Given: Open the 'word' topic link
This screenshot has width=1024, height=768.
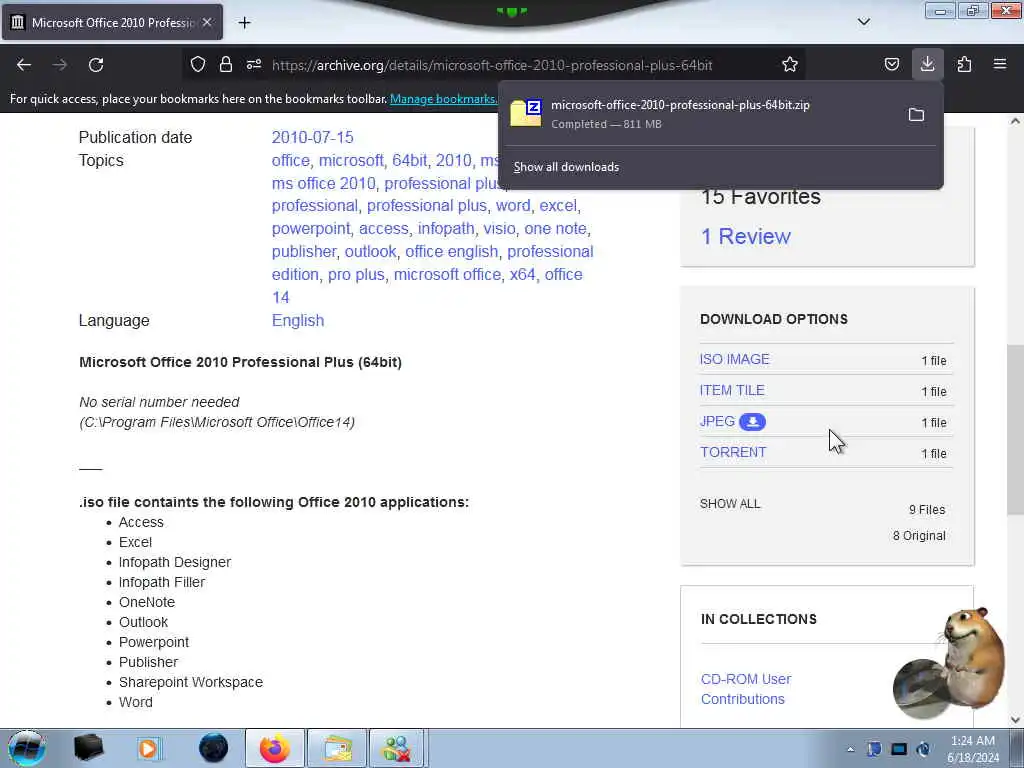Looking at the screenshot, I should pos(513,206).
